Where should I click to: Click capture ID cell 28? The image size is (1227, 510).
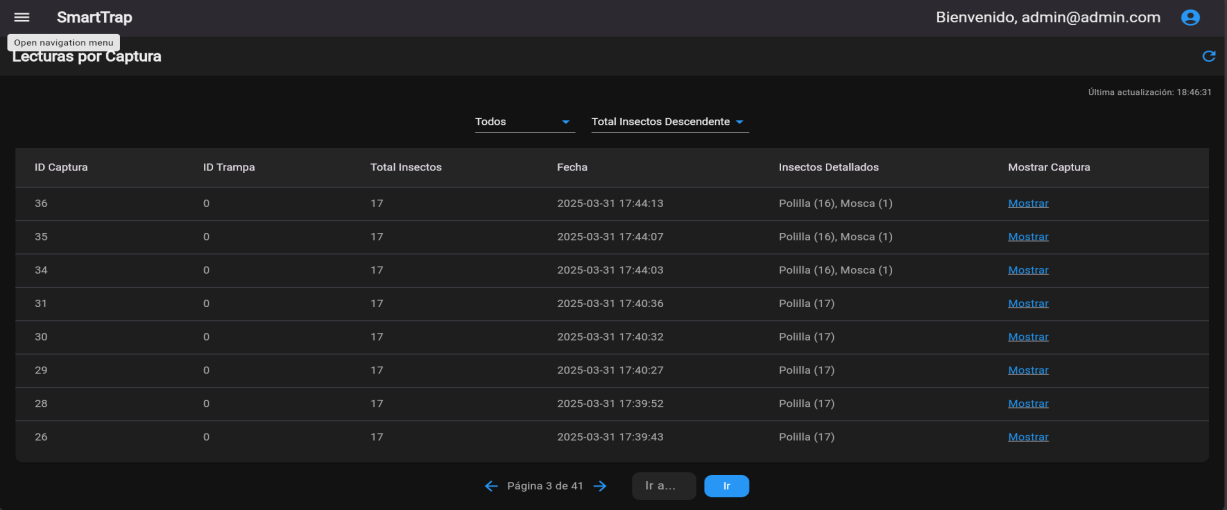tap(41, 404)
